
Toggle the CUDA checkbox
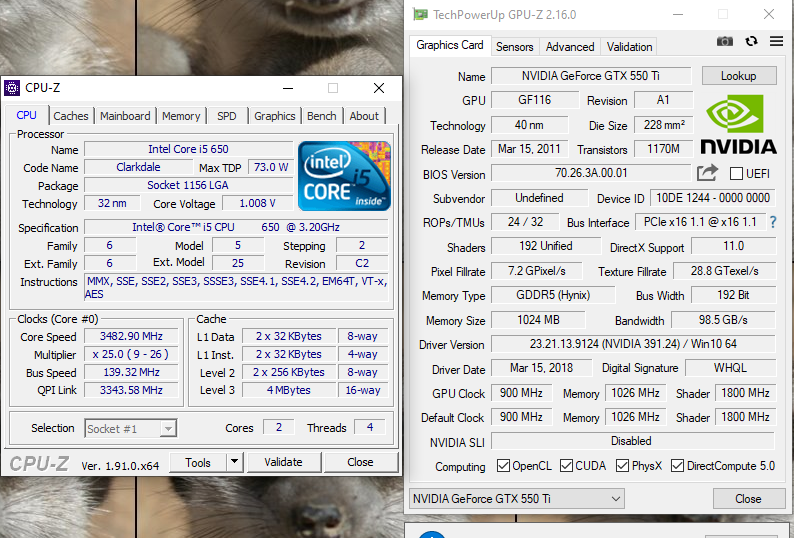pyautogui.click(x=566, y=466)
